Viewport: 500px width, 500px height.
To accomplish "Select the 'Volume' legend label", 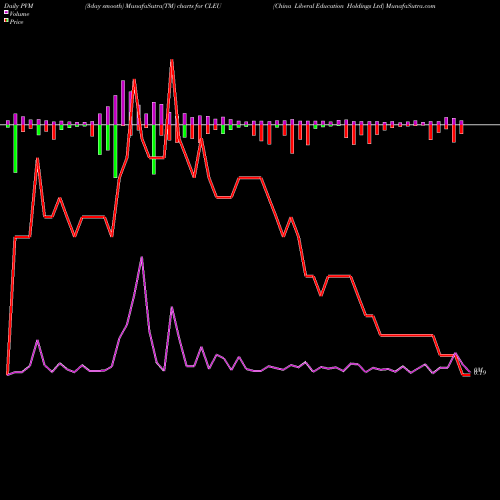I will [x=19, y=14].
